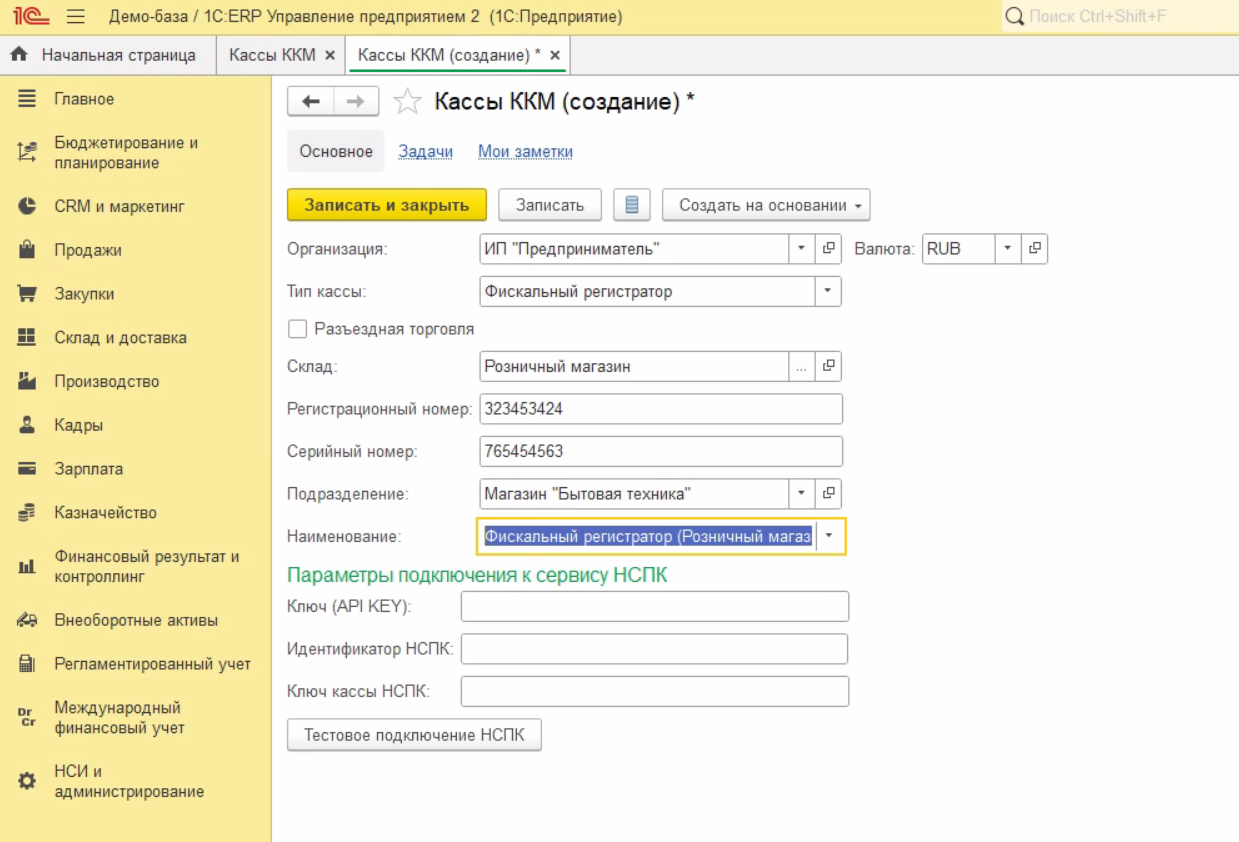
Task: Switch to Начальная страница tab
Action: 108,55
